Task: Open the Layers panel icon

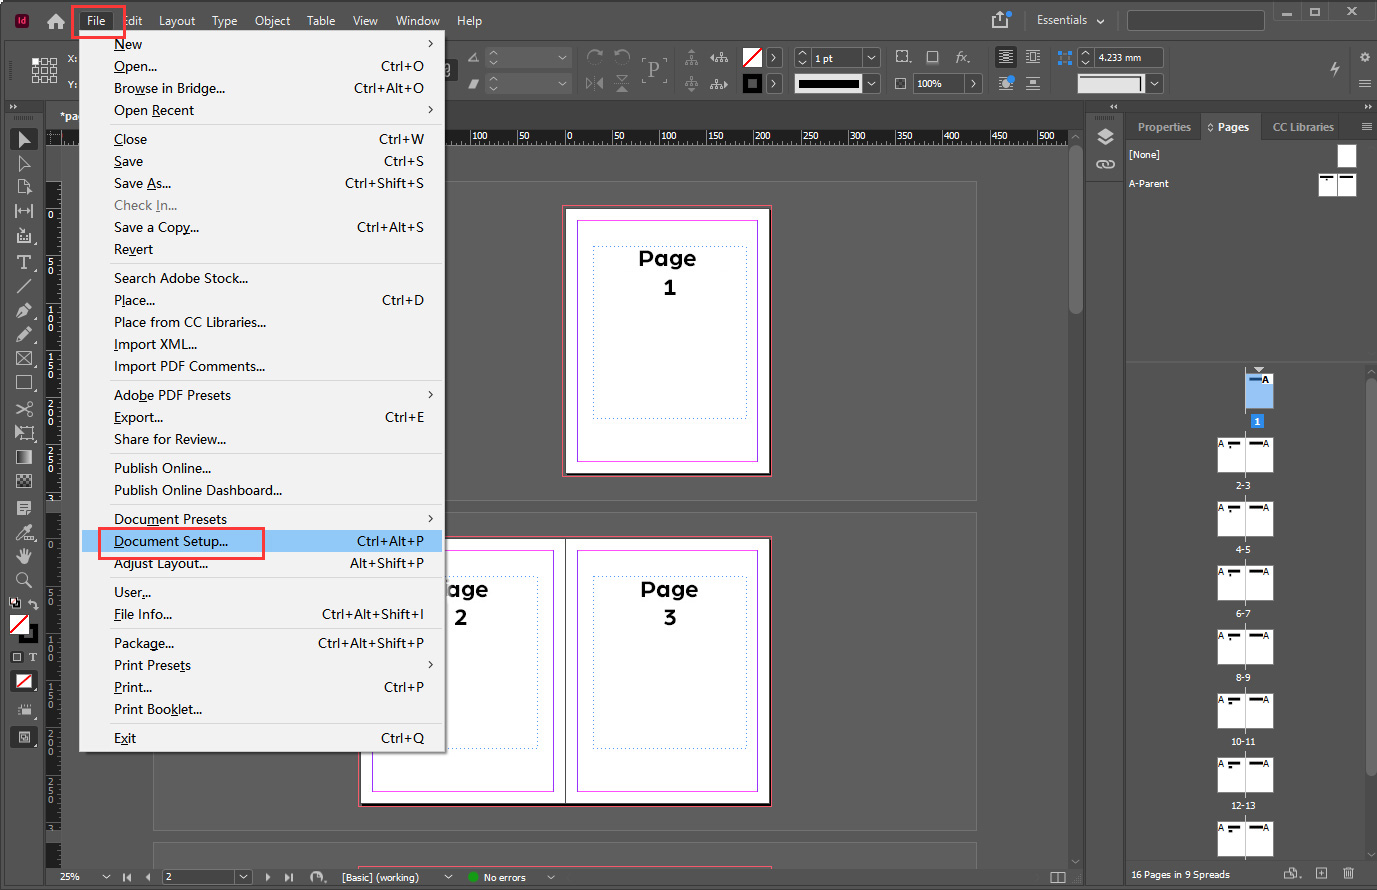Action: (x=1105, y=137)
